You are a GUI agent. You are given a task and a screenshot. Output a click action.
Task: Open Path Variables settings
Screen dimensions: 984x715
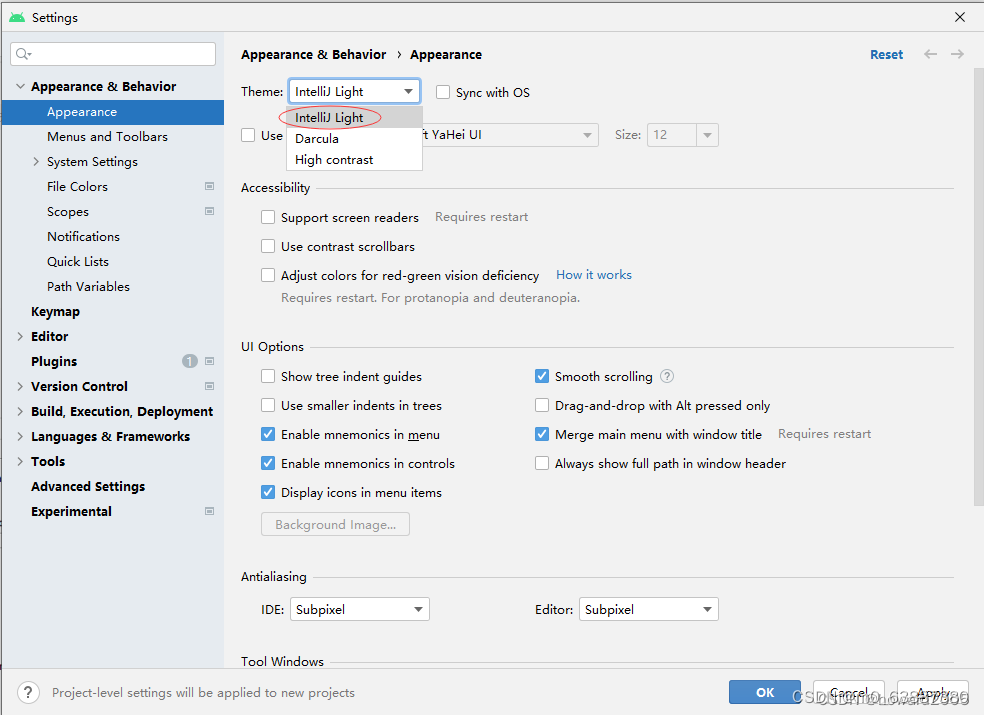pyautogui.click(x=88, y=286)
